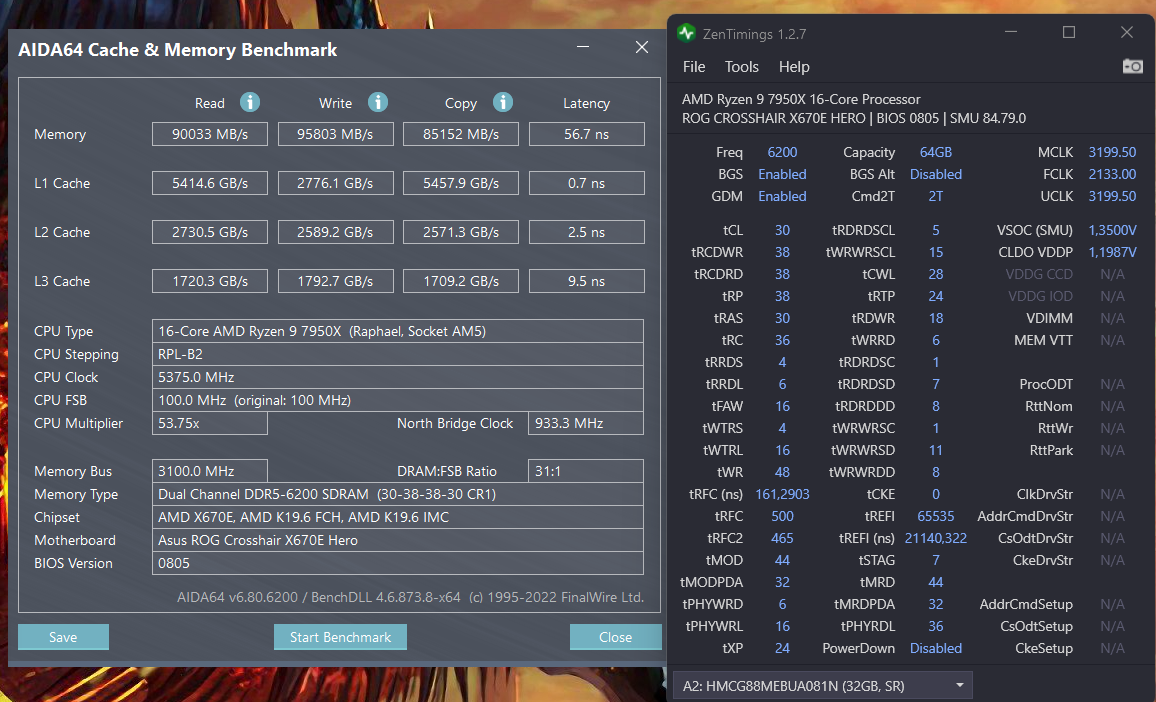Click the L3 Cache latency 9.5 ns

click(587, 281)
